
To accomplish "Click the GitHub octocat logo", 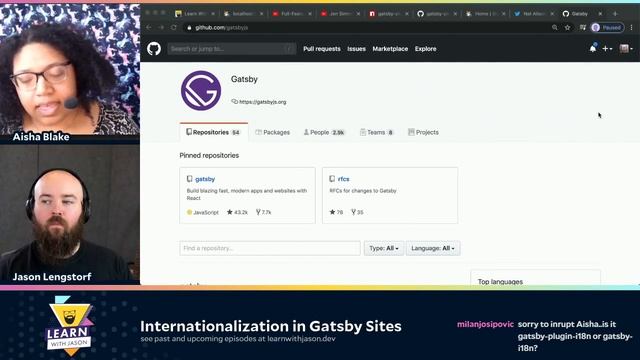I will [154, 49].
